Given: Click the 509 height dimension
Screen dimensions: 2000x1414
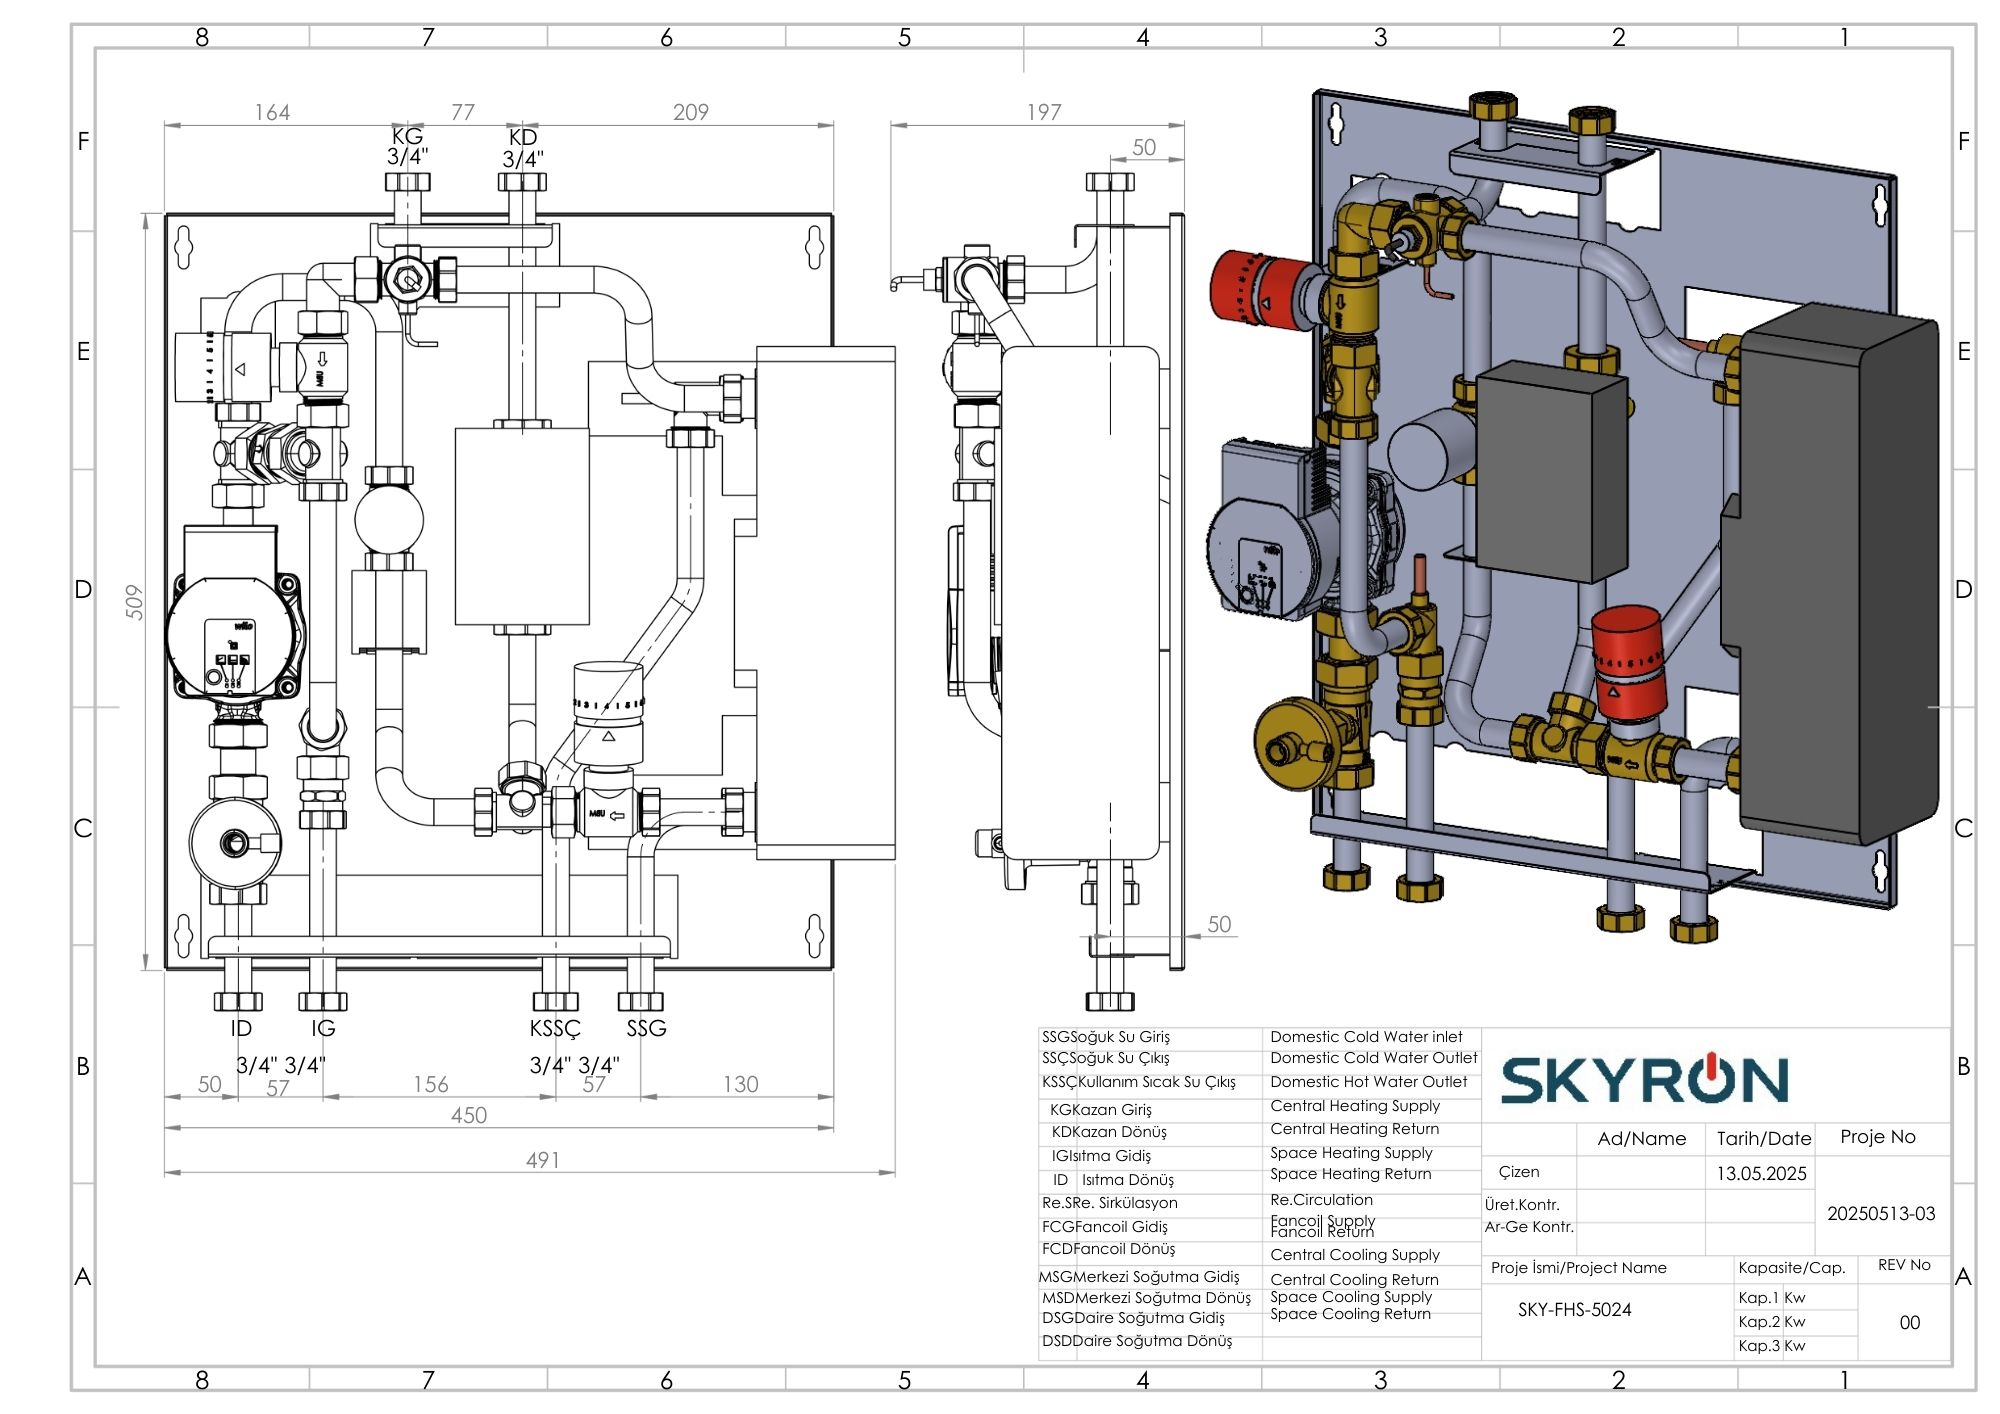Looking at the screenshot, I should pyautogui.click(x=134, y=602).
